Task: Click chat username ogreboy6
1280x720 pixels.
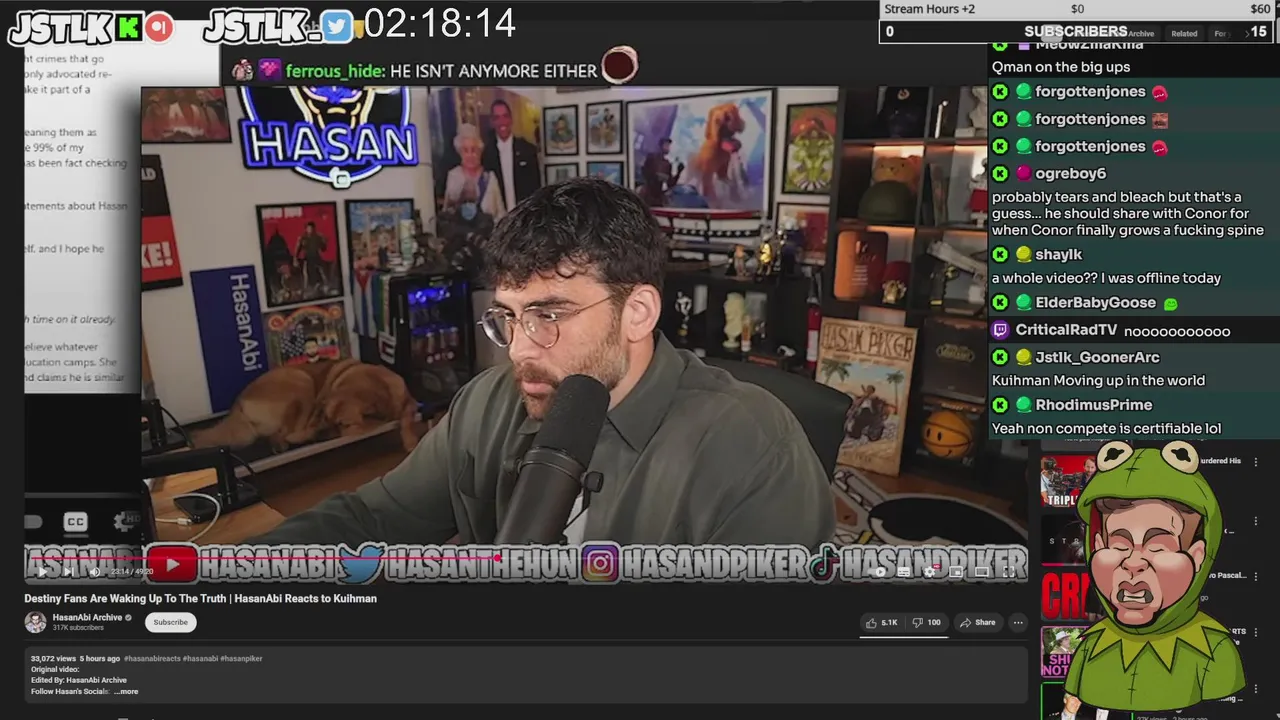Action: click(x=1070, y=173)
